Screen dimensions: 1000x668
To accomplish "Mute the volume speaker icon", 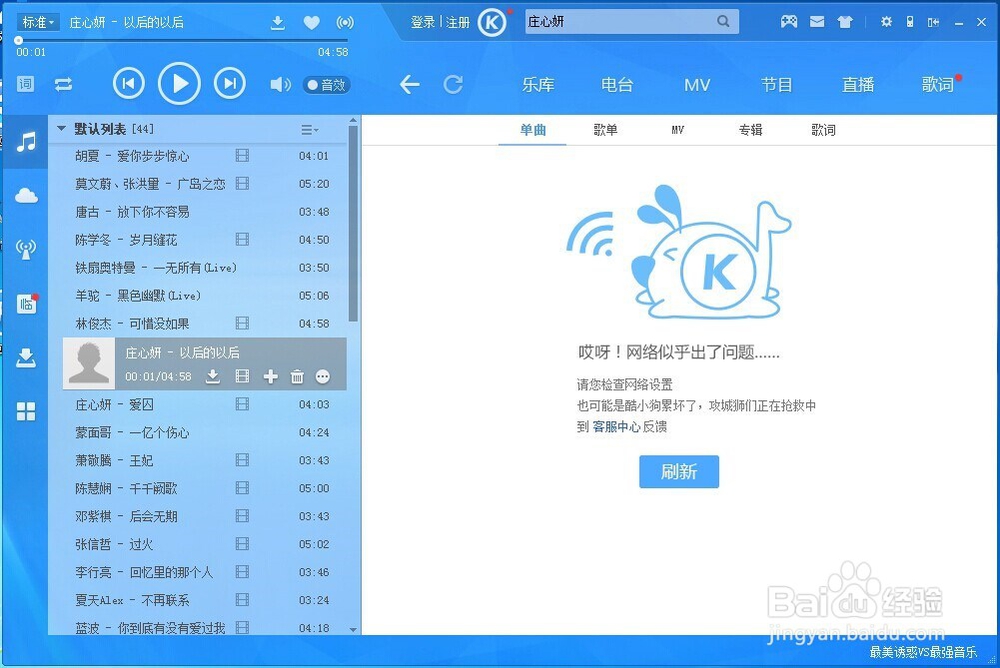I will coord(280,84).
